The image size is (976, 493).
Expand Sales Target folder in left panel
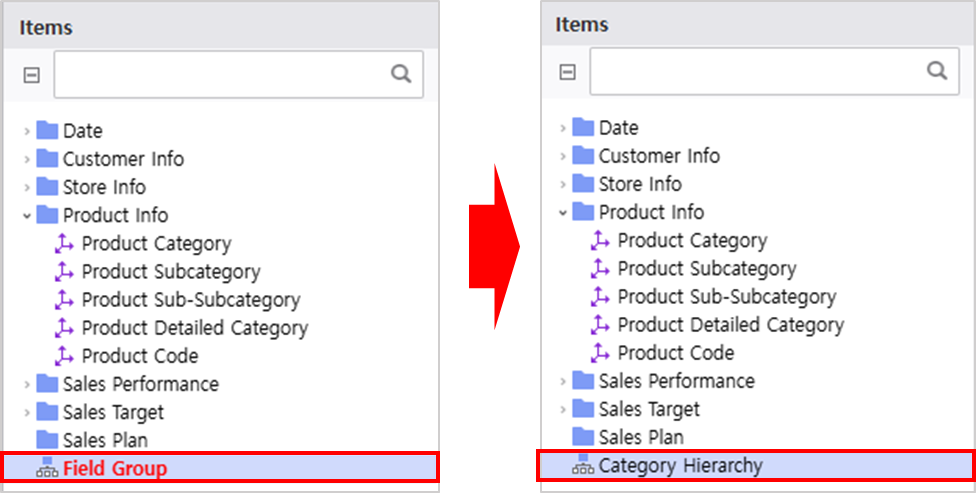click(27, 412)
